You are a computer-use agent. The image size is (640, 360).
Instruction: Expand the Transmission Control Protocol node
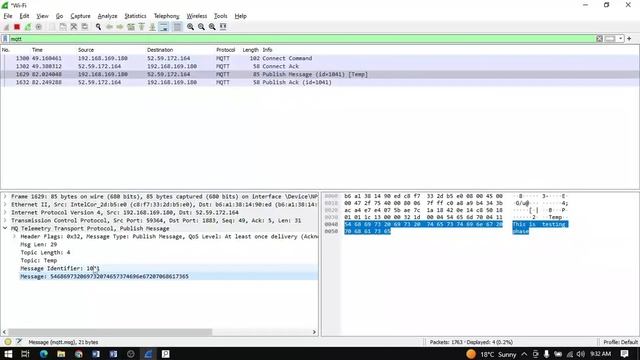5,220
